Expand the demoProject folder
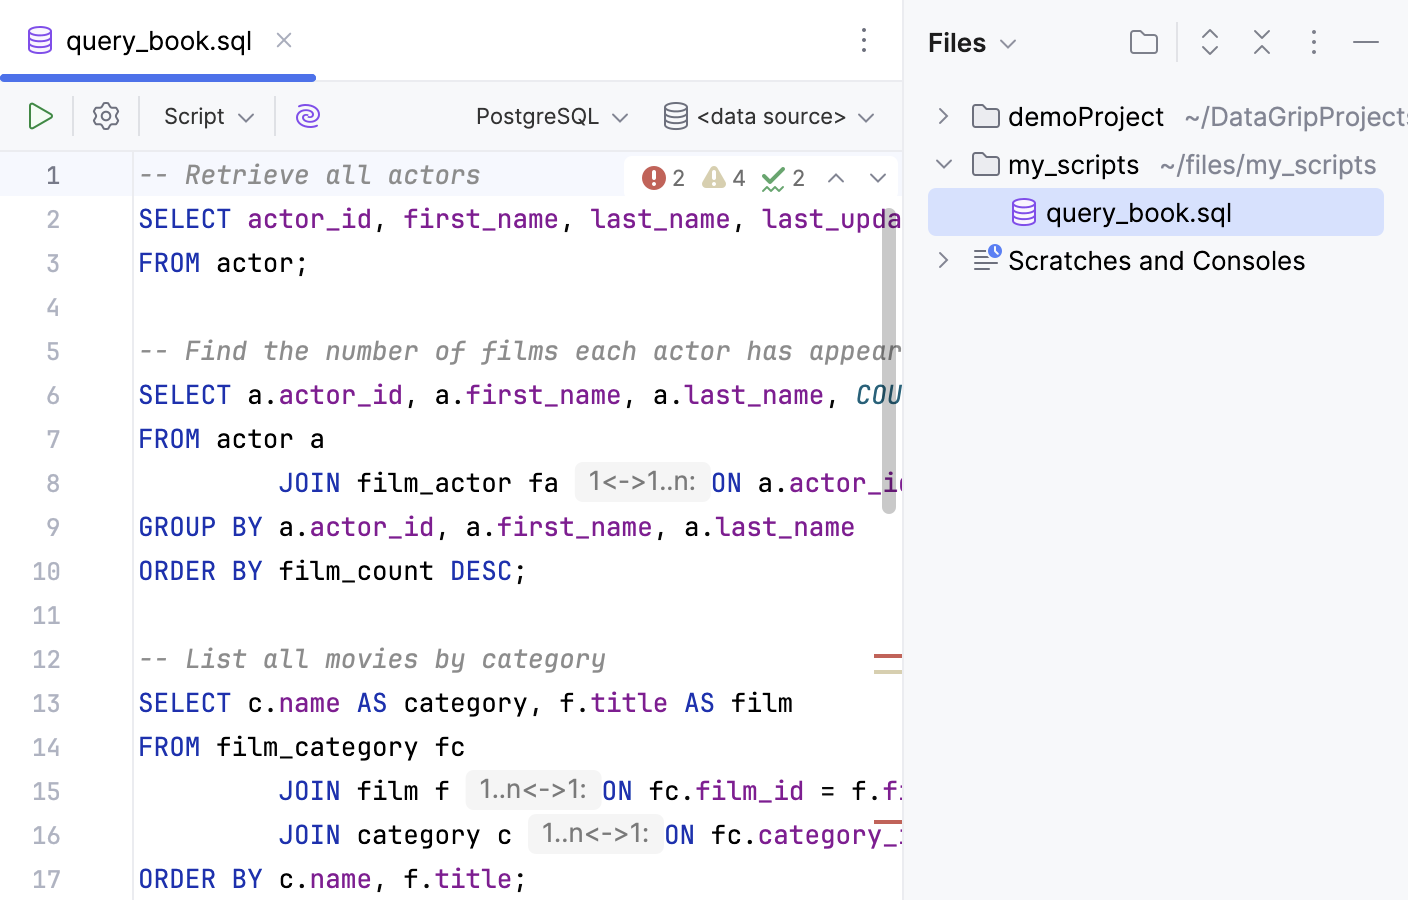Screen dimensions: 1408x900 (x=941, y=116)
